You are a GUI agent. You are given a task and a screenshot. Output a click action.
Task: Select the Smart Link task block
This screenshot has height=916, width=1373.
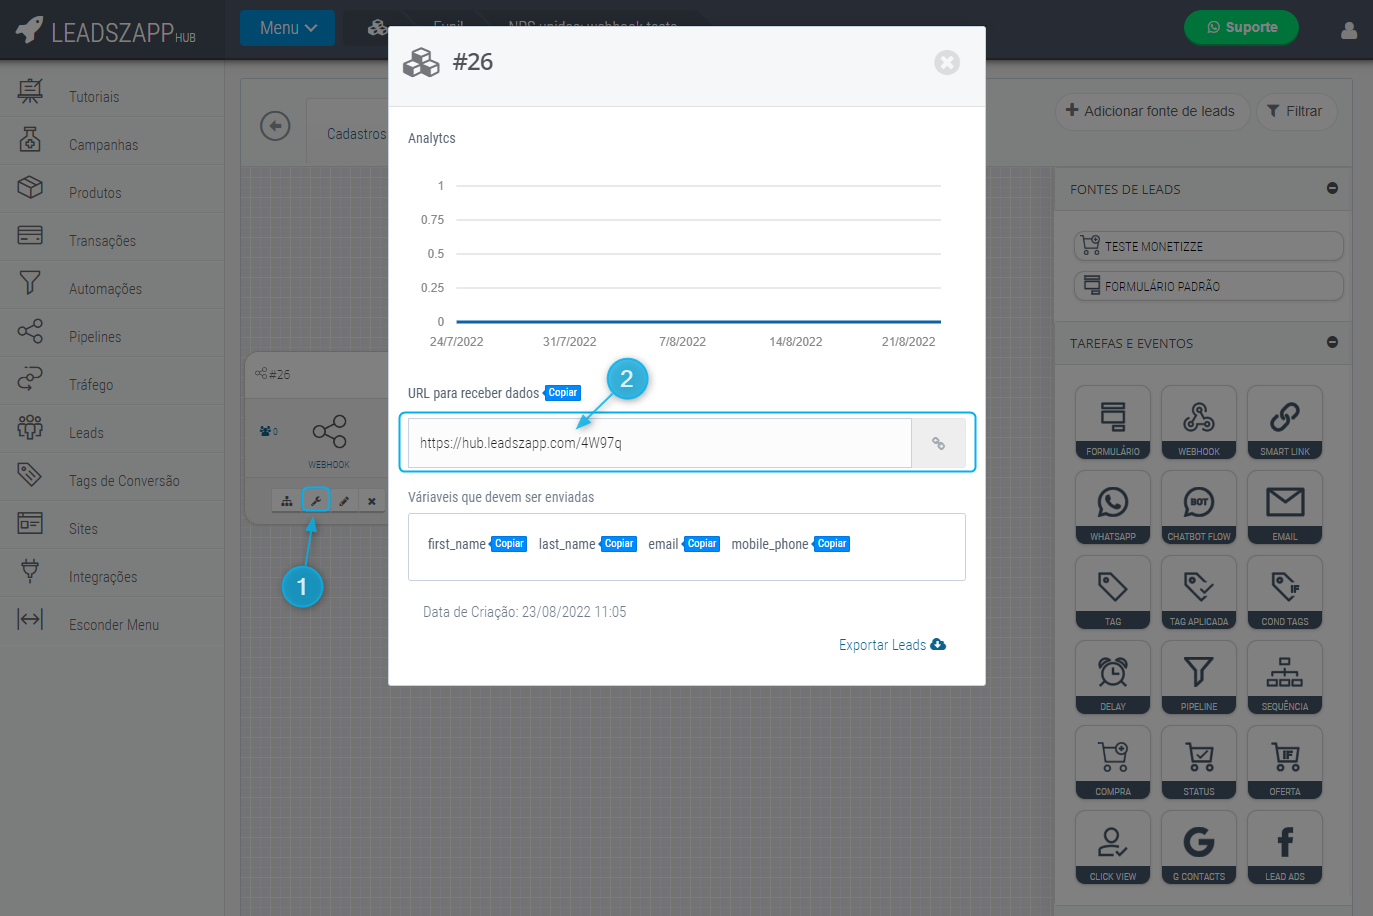[1284, 422]
